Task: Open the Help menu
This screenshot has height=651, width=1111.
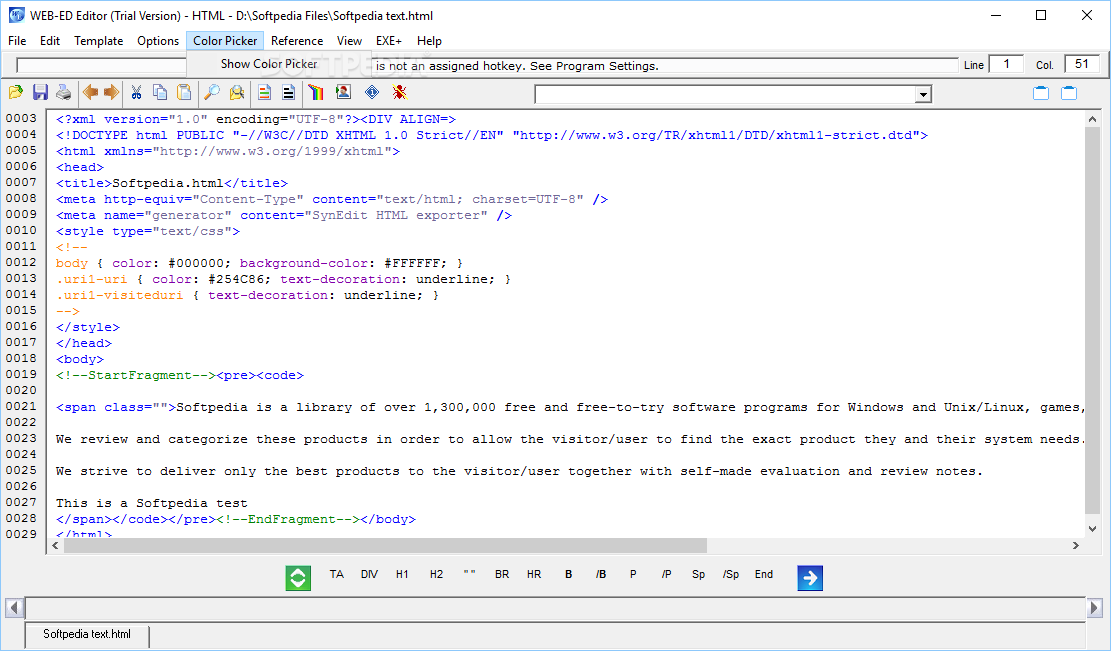Action: pyautogui.click(x=429, y=41)
